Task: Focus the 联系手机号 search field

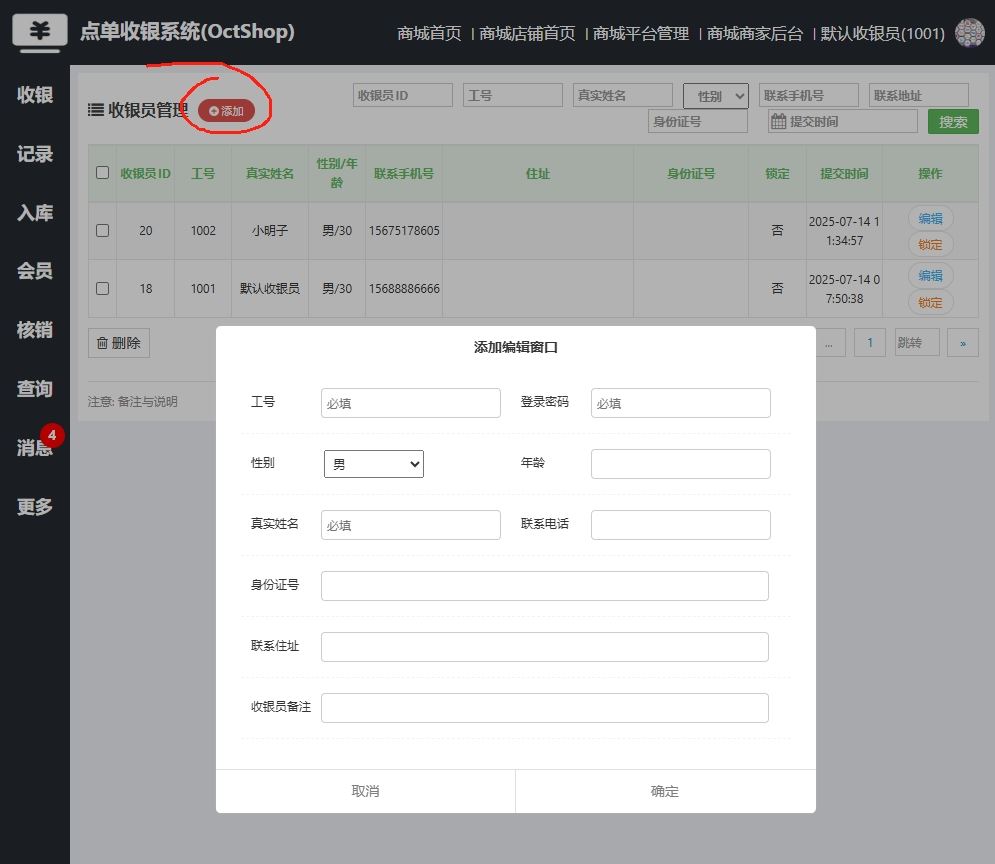Action: tap(808, 95)
